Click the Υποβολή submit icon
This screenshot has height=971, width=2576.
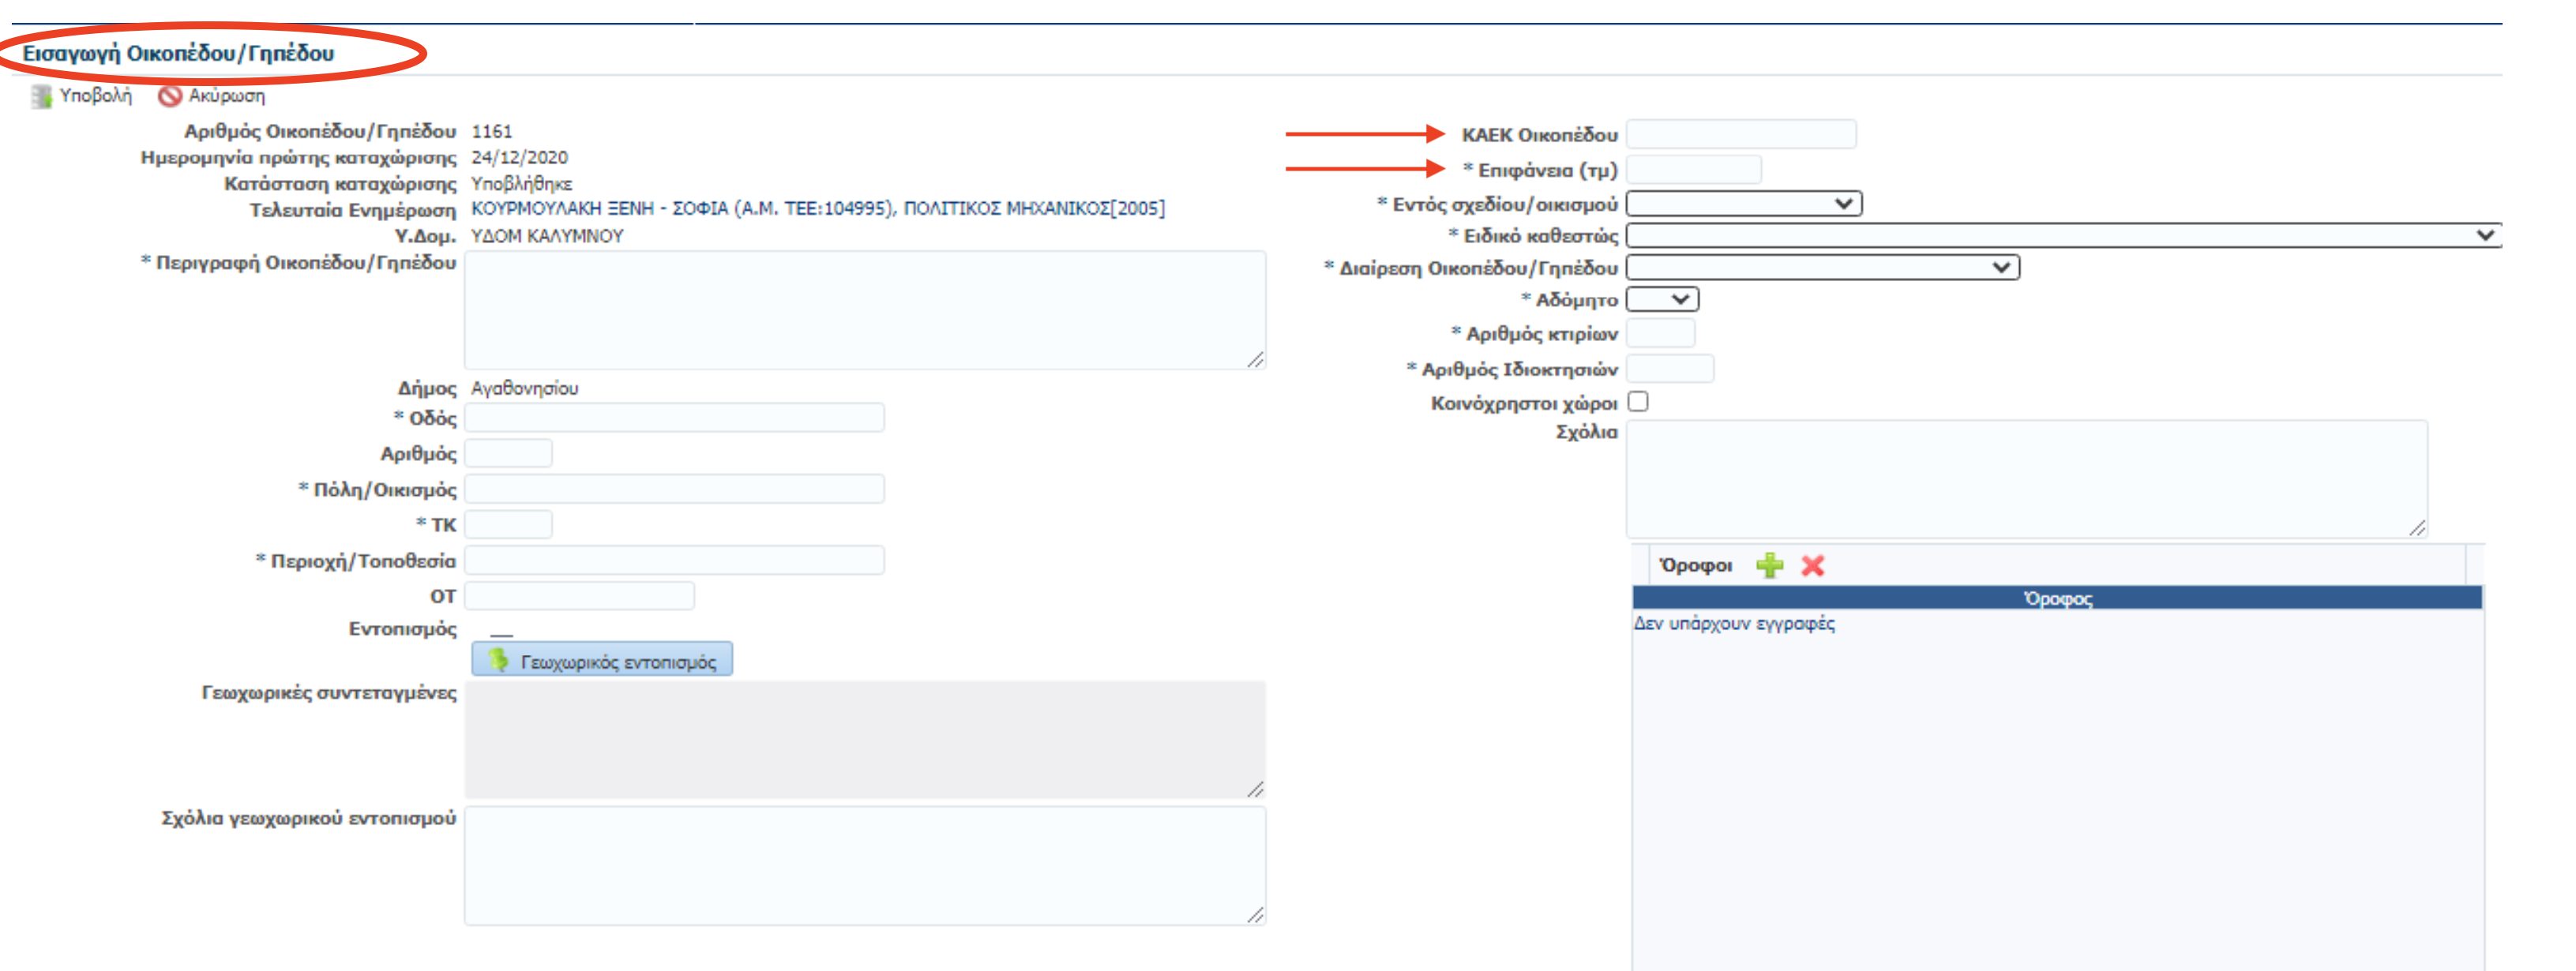pyautogui.click(x=41, y=96)
